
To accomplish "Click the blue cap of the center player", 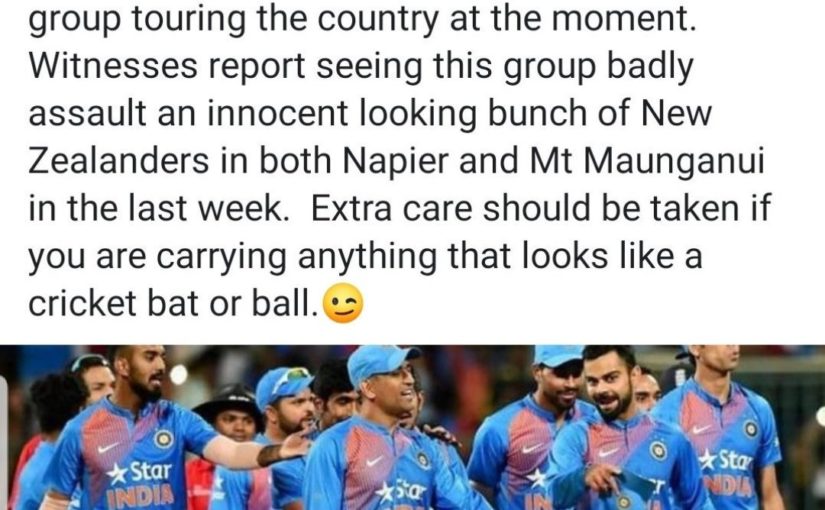I will 380,364.
